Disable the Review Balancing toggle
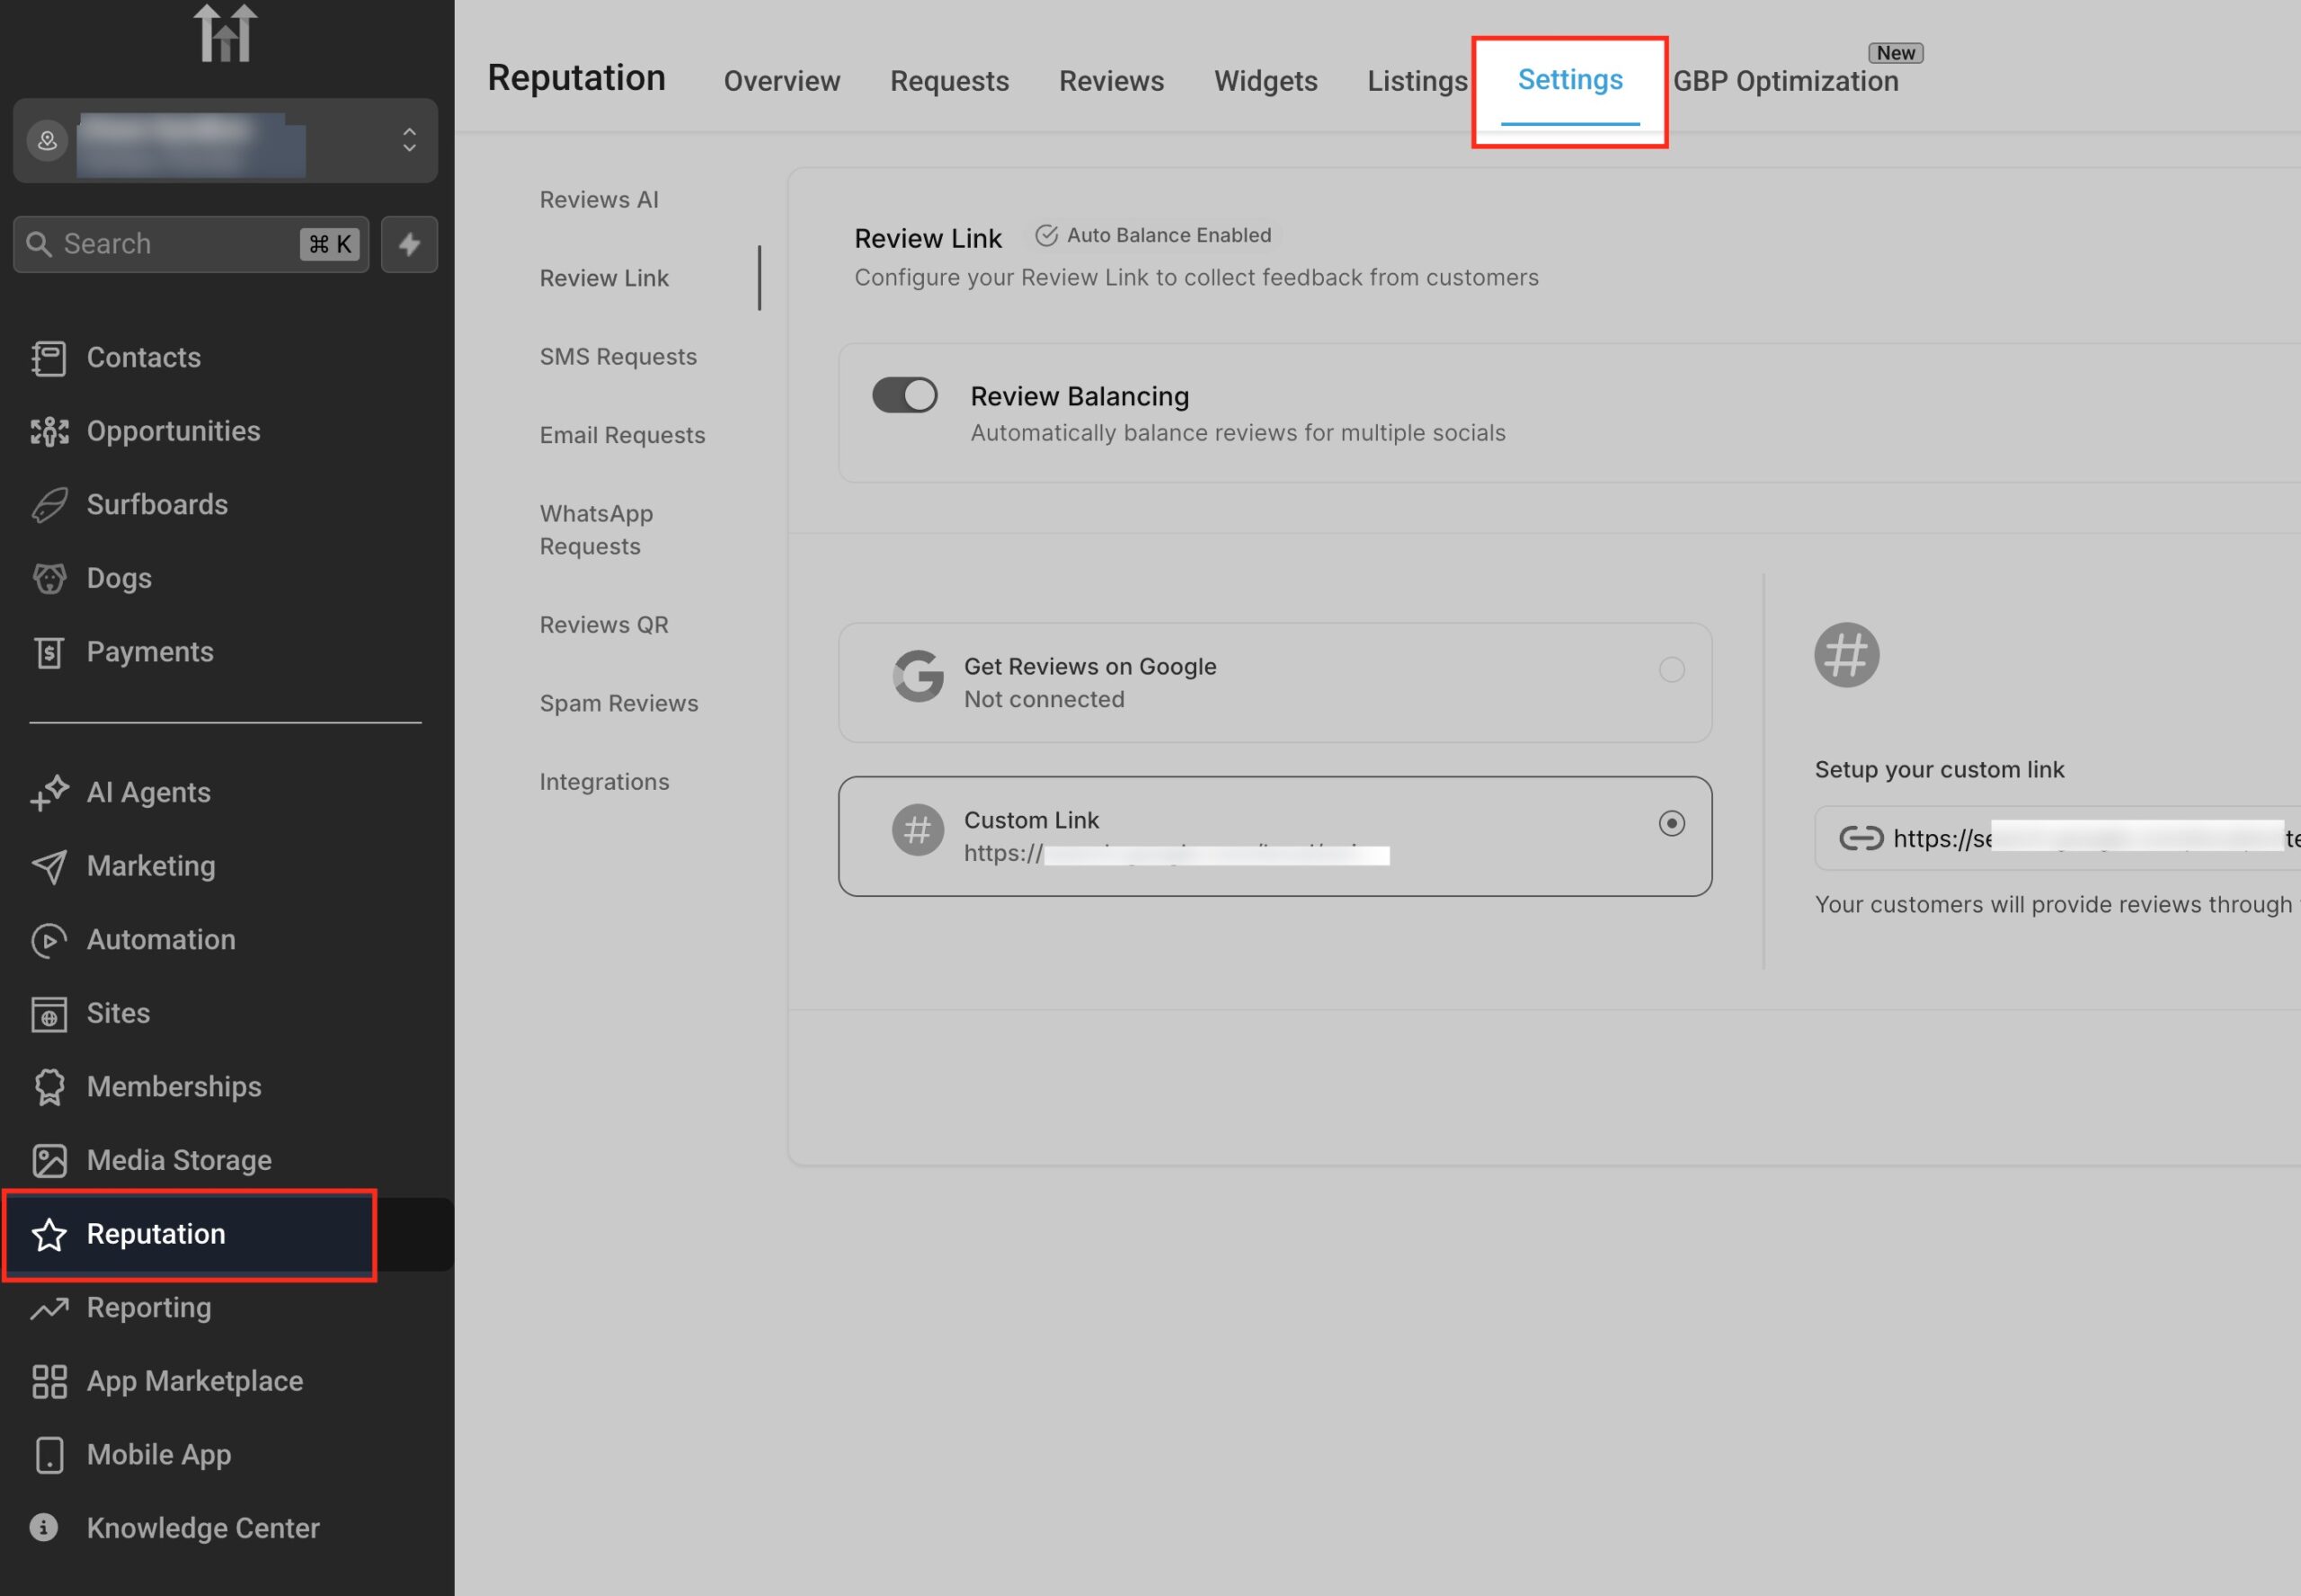 click(903, 395)
